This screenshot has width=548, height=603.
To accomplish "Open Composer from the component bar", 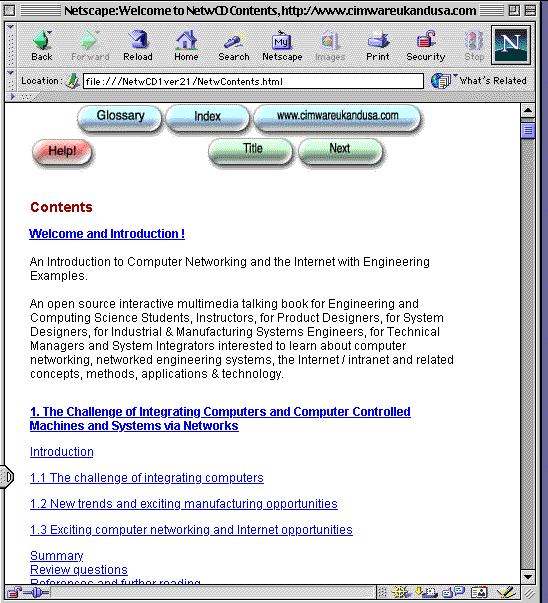I will pyautogui.click(x=506, y=592).
